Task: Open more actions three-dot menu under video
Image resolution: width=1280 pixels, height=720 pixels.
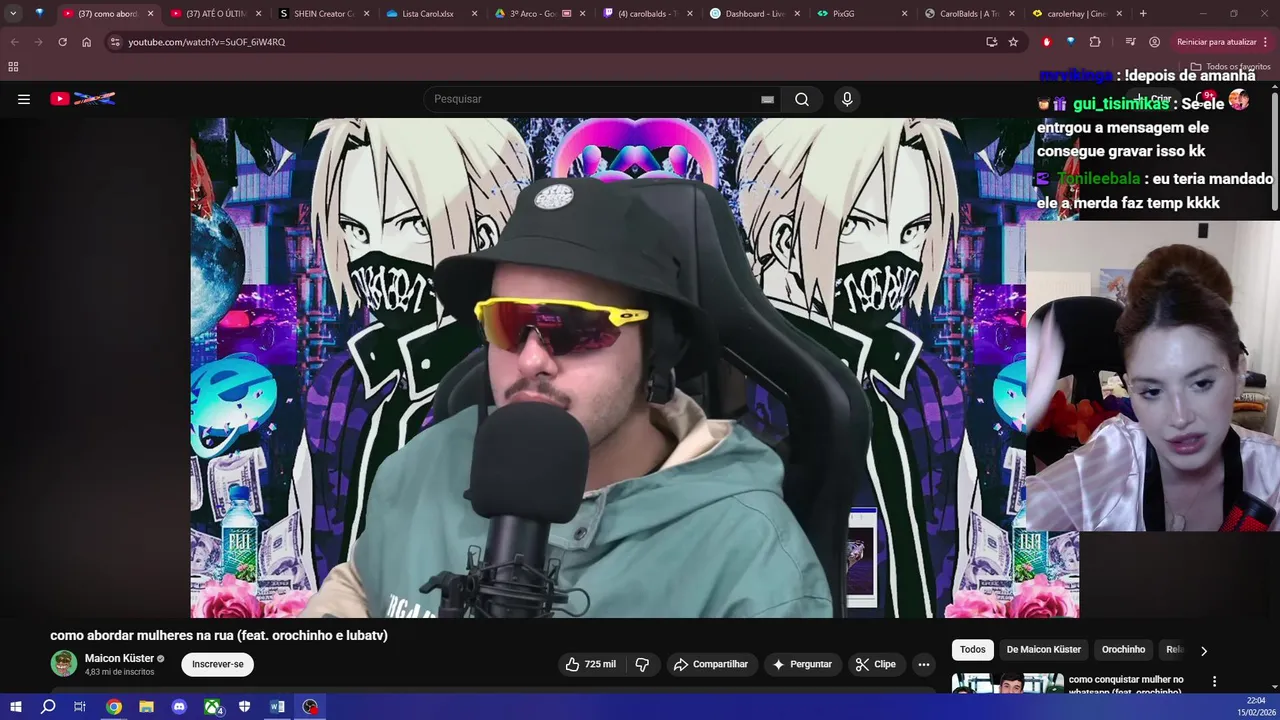Action: (924, 664)
